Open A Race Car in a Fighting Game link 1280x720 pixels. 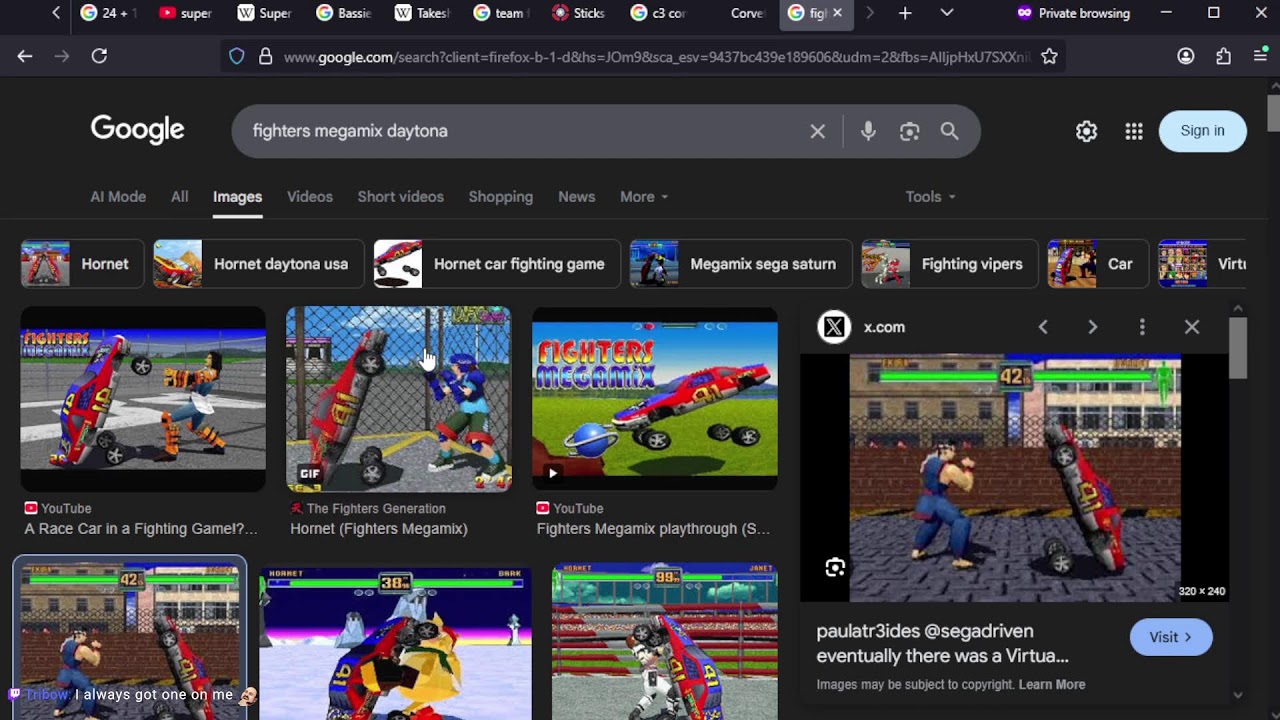coord(141,528)
